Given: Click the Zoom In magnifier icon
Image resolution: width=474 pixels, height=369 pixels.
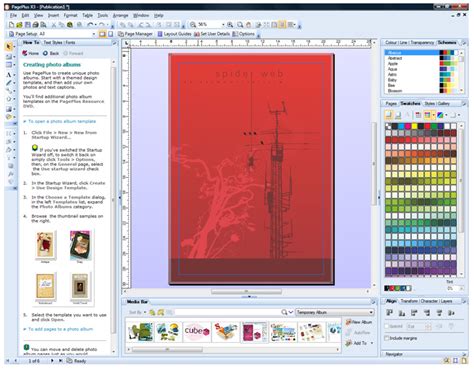Looking at the screenshot, I should coord(230,25).
